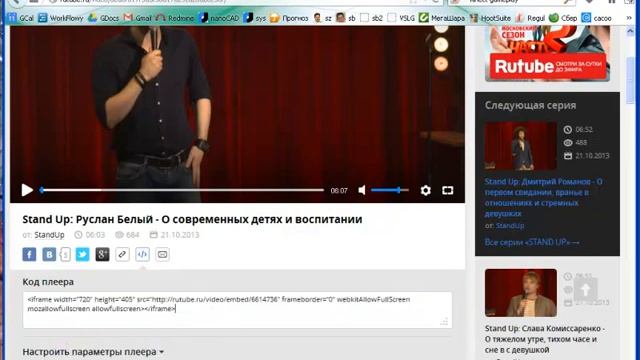Share video on VKontakte
Screen dimensions: 640x360
pyautogui.click(x=49, y=254)
